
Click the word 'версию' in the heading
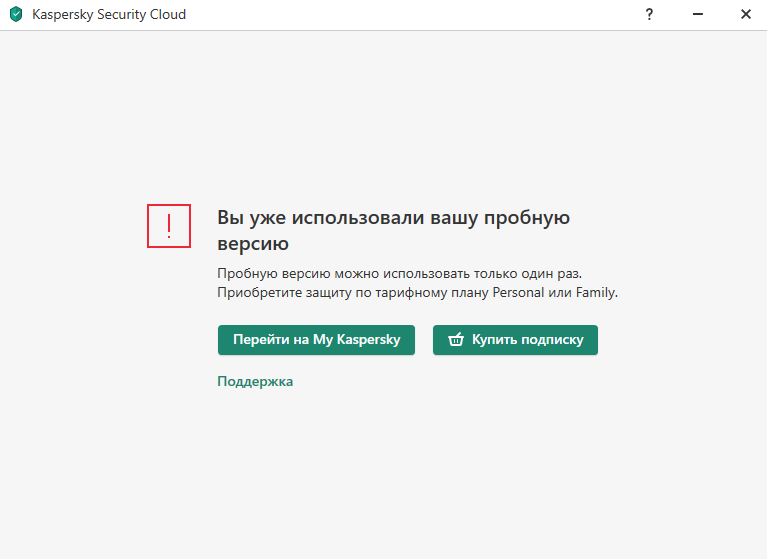(x=253, y=243)
